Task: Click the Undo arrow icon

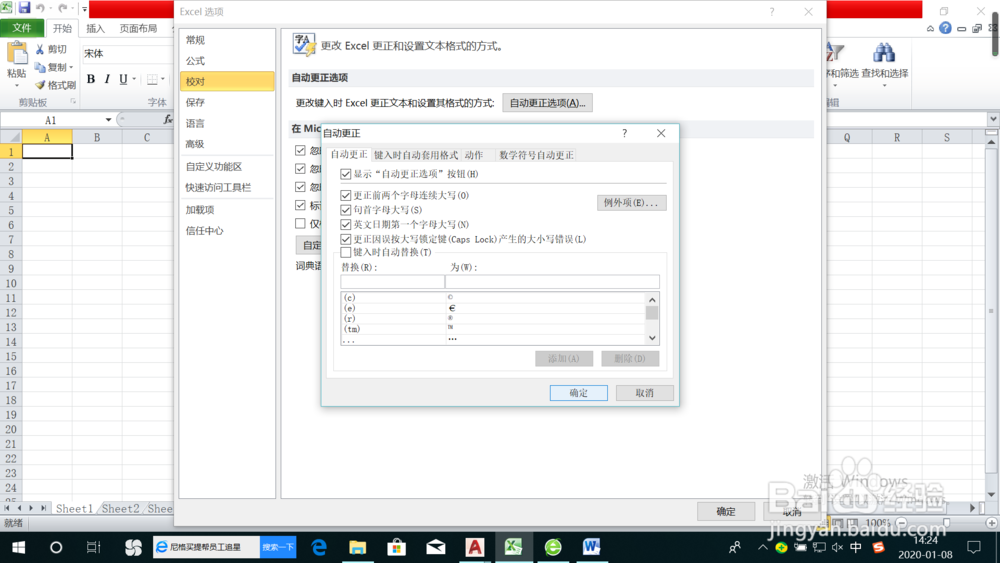Action: pos(40,8)
